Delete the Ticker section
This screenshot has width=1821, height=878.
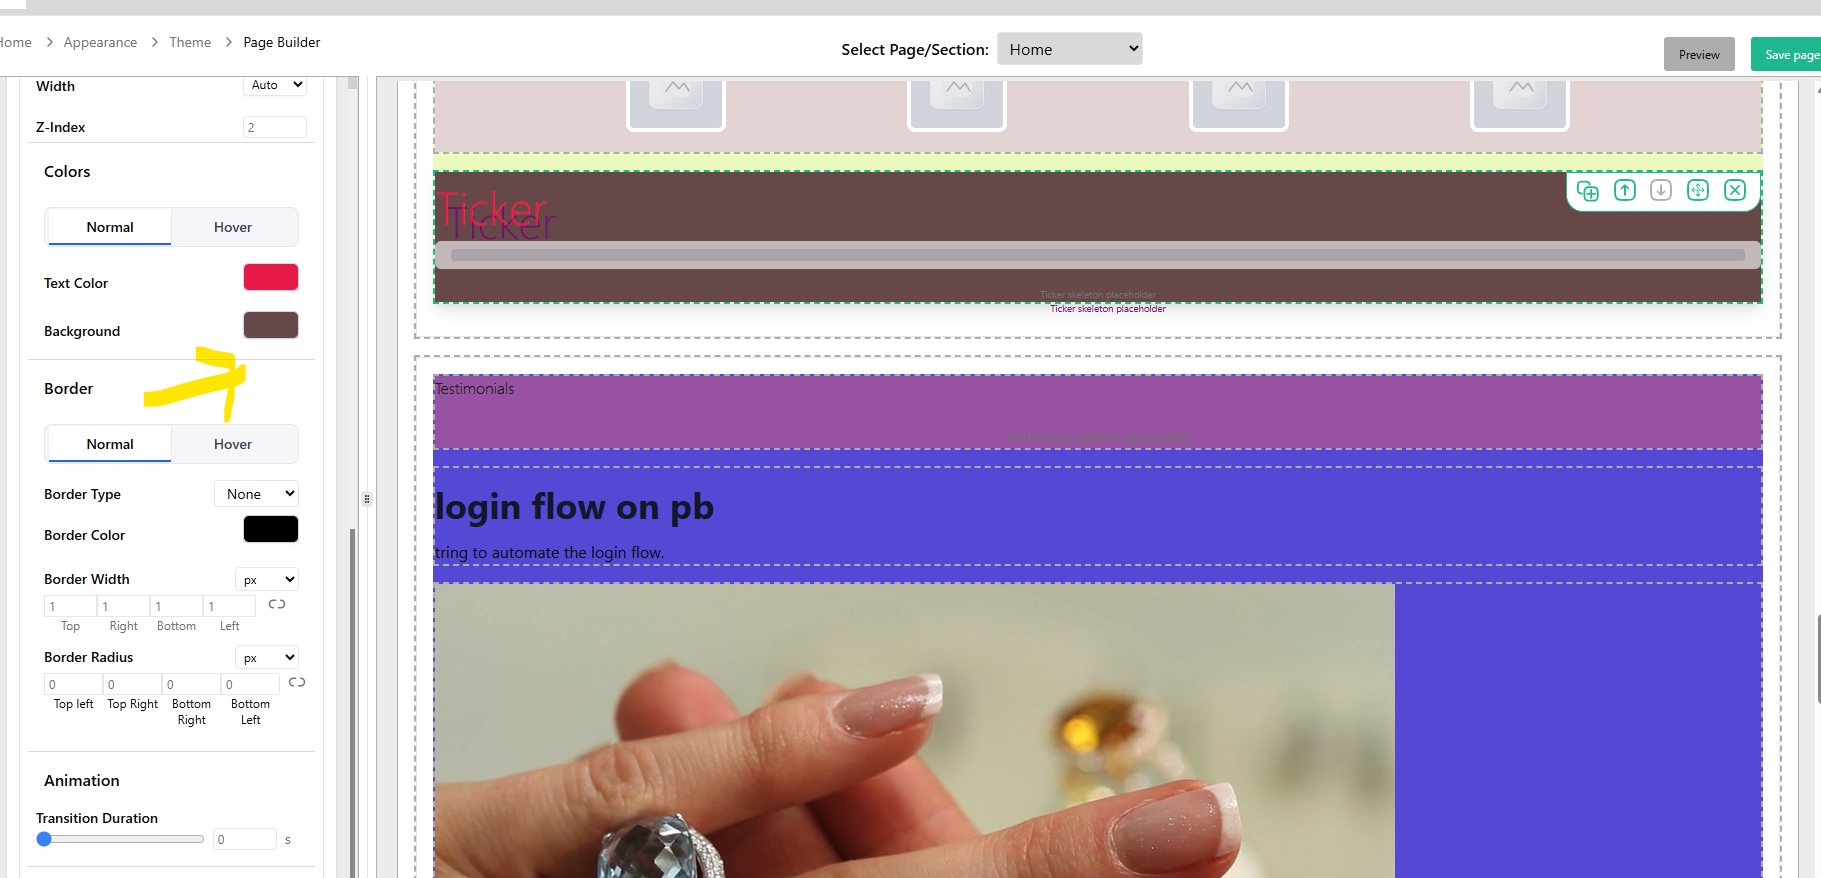tap(1735, 190)
